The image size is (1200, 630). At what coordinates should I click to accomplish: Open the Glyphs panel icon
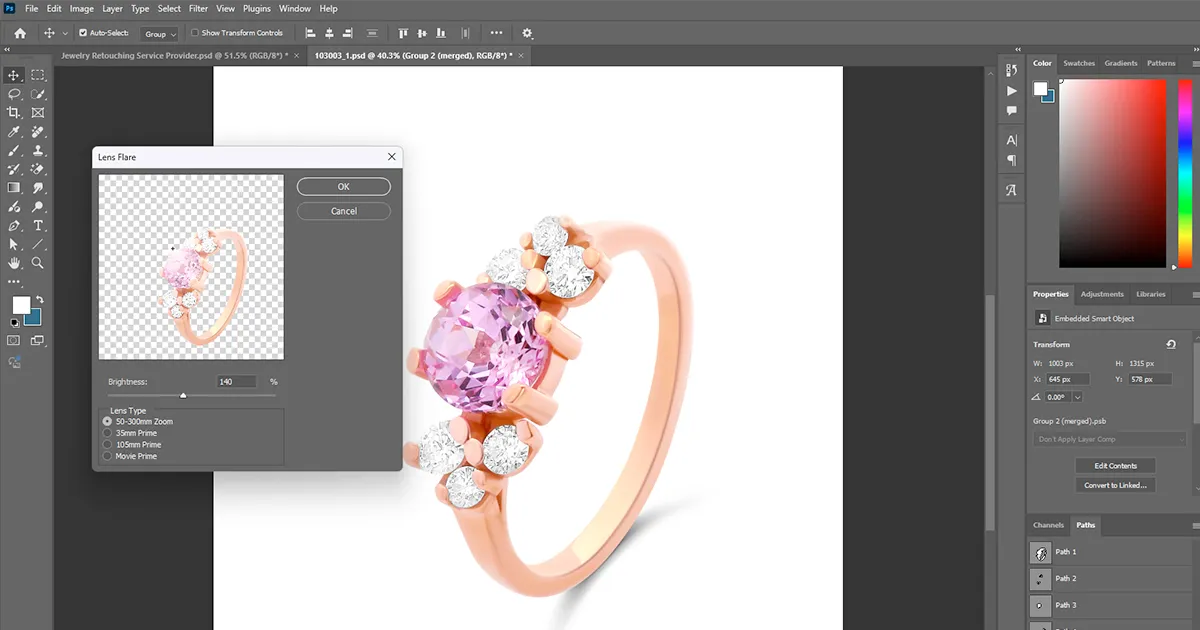coord(1012,190)
